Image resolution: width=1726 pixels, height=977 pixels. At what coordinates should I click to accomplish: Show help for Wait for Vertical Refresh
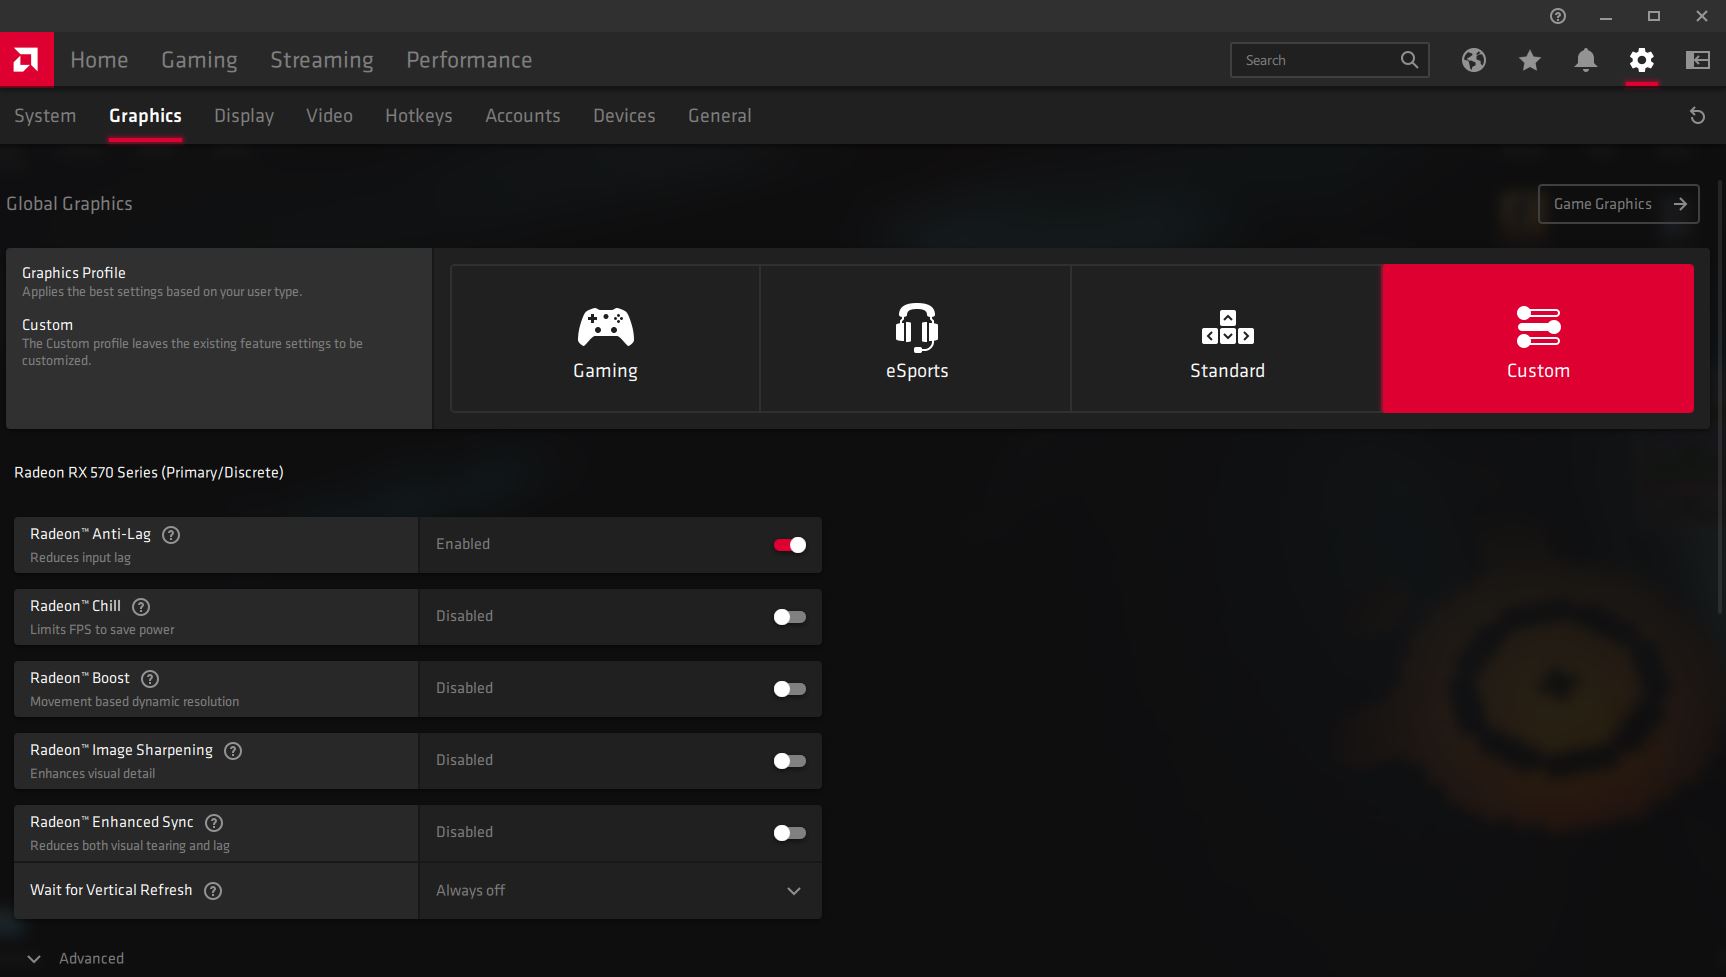(x=213, y=891)
